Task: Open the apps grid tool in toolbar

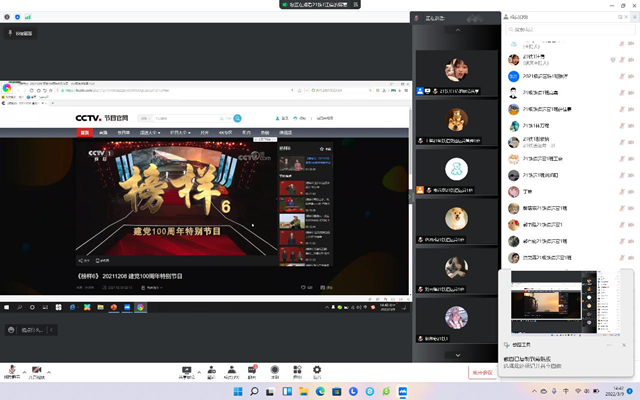Action: click(297, 372)
